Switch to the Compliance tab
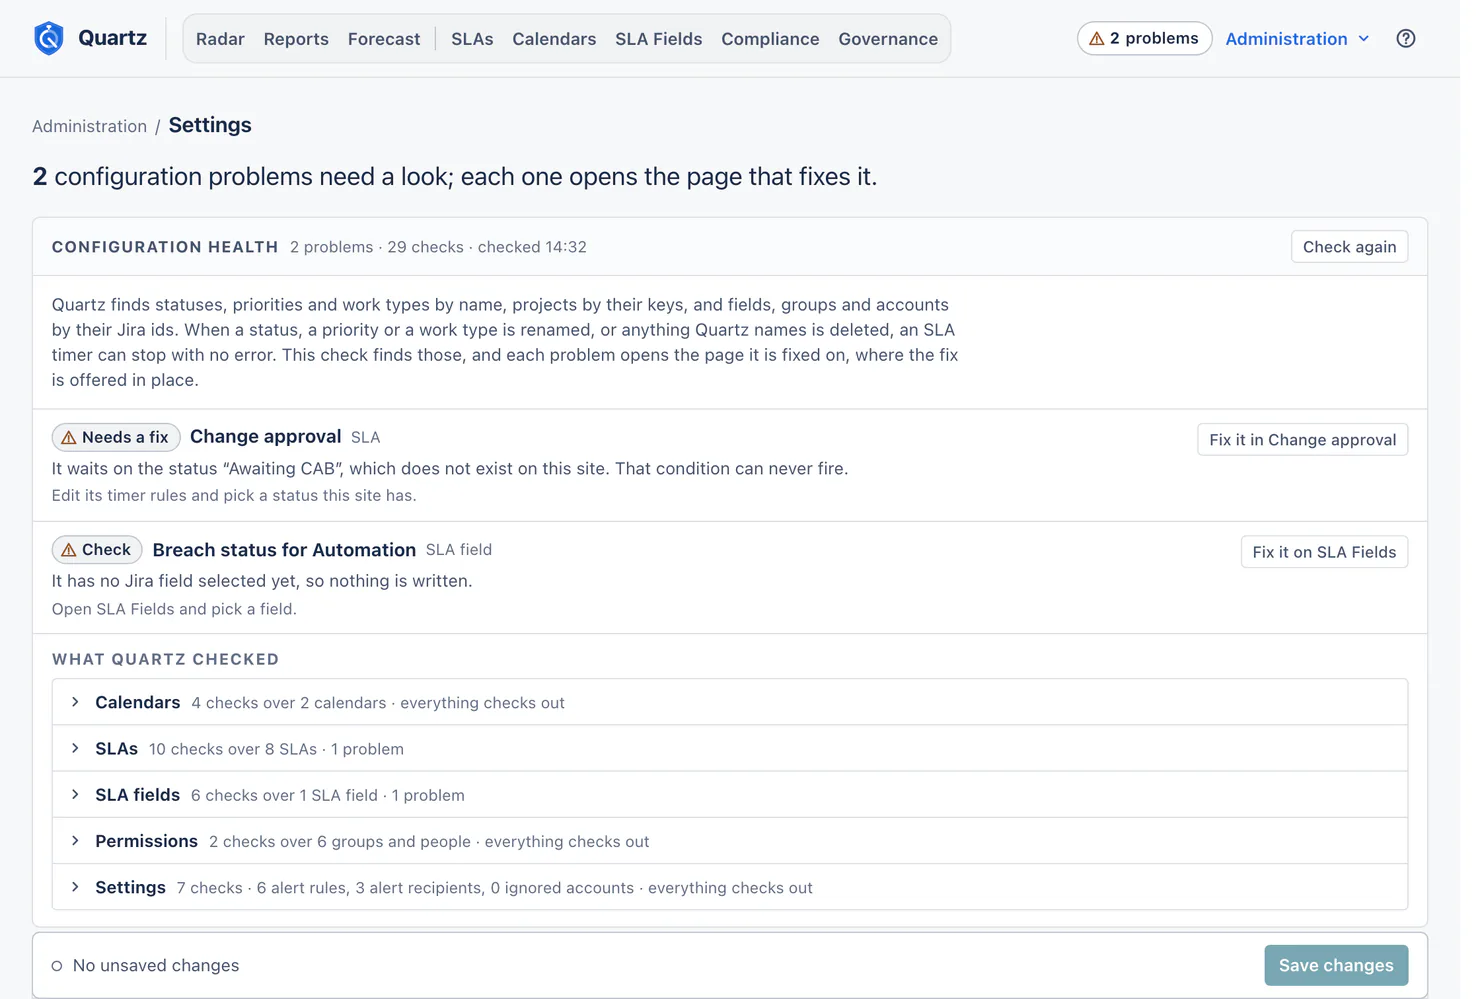 click(x=770, y=39)
